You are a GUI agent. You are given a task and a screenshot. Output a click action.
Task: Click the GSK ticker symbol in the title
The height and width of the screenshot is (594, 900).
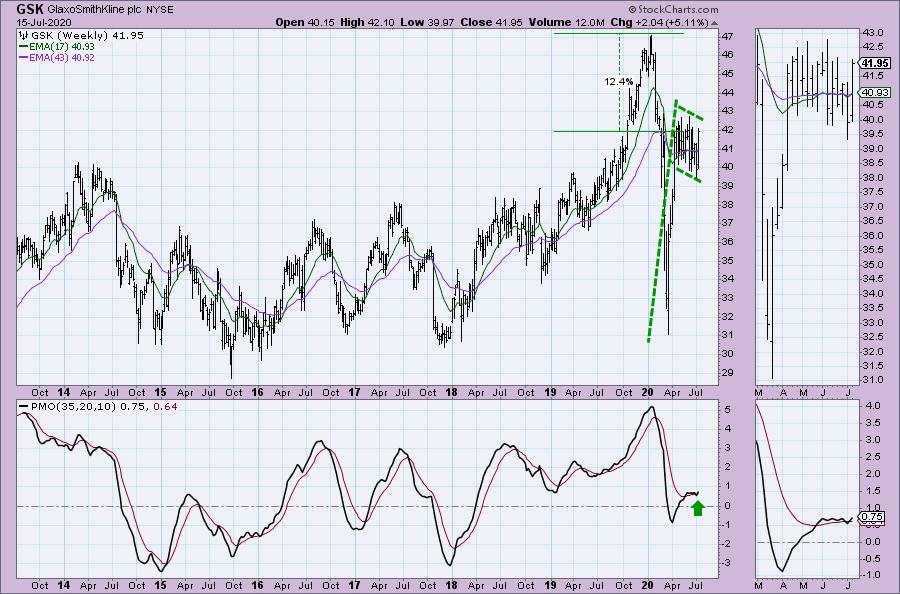click(30, 9)
